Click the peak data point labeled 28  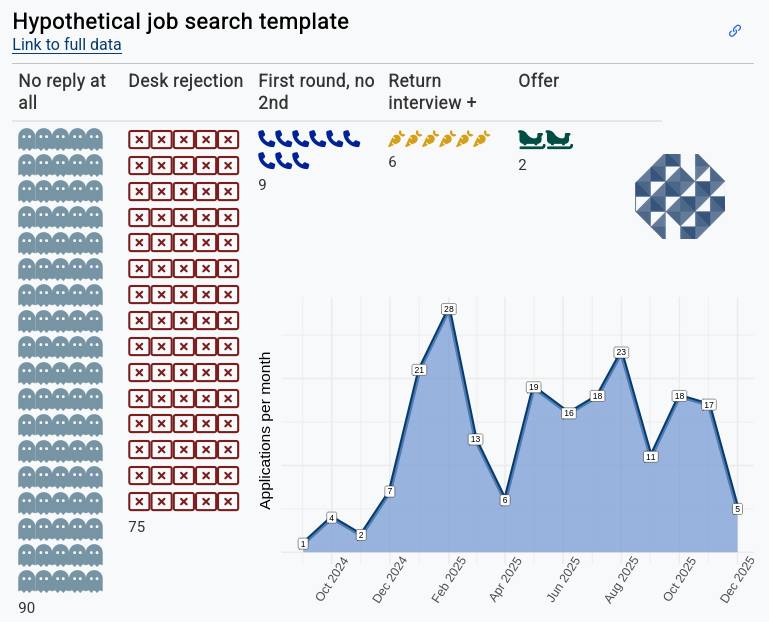[448, 309]
